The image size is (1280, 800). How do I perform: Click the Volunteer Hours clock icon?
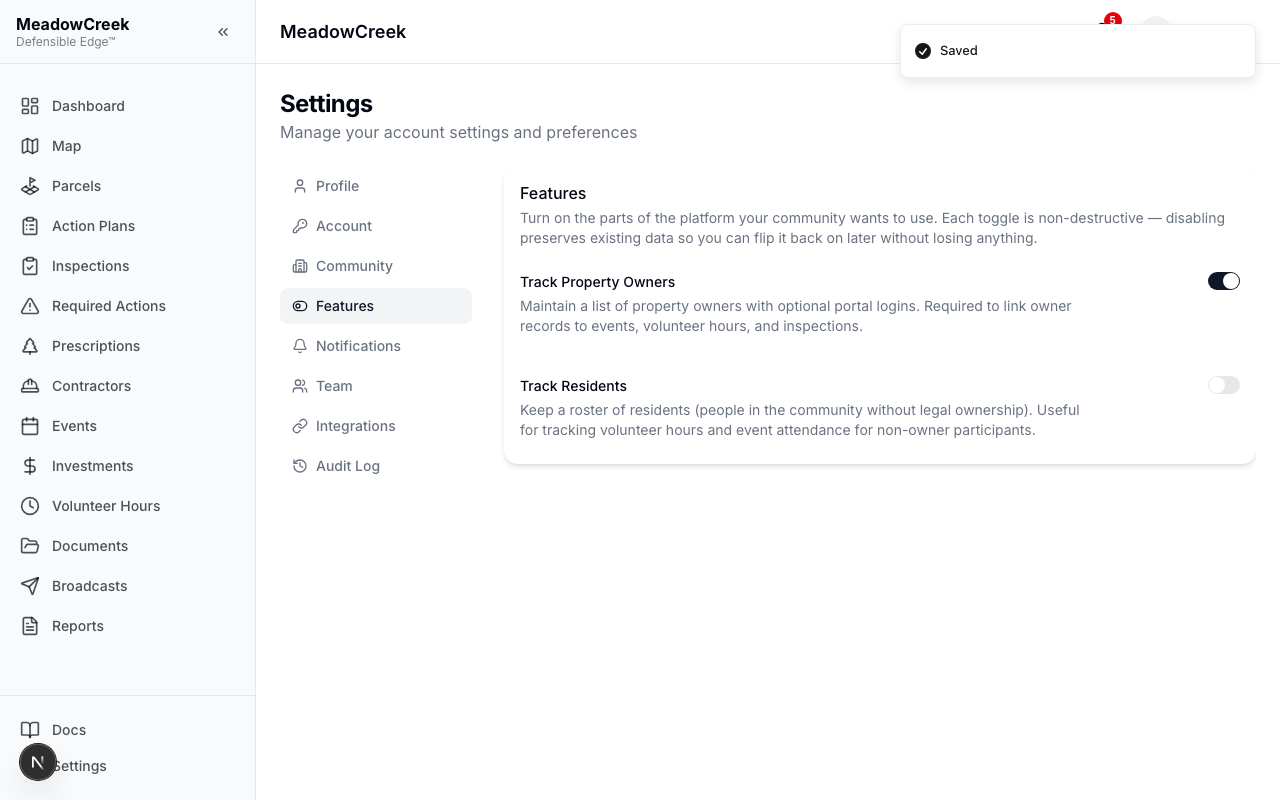click(30, 506)
